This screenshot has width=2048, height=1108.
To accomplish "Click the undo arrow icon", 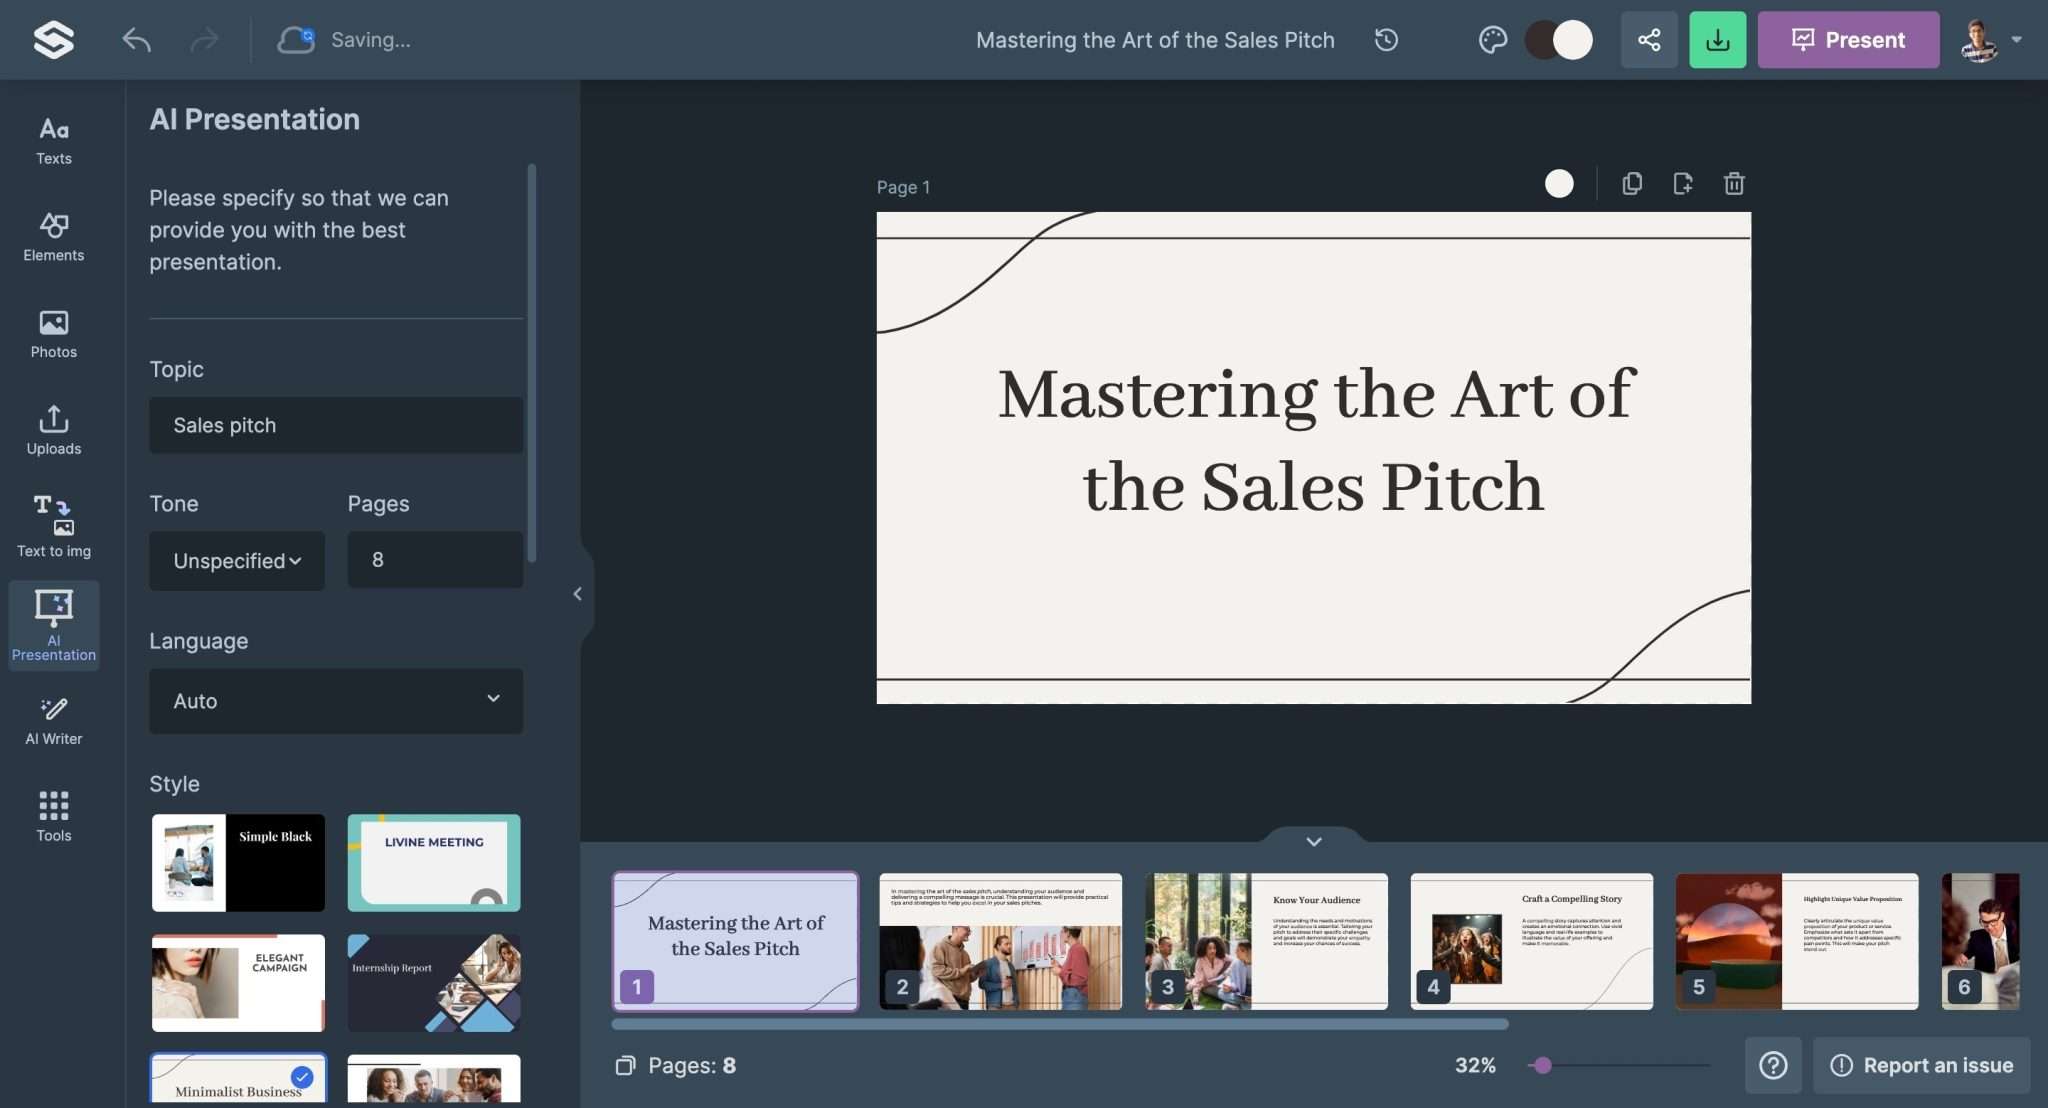I will coord(136,40).
